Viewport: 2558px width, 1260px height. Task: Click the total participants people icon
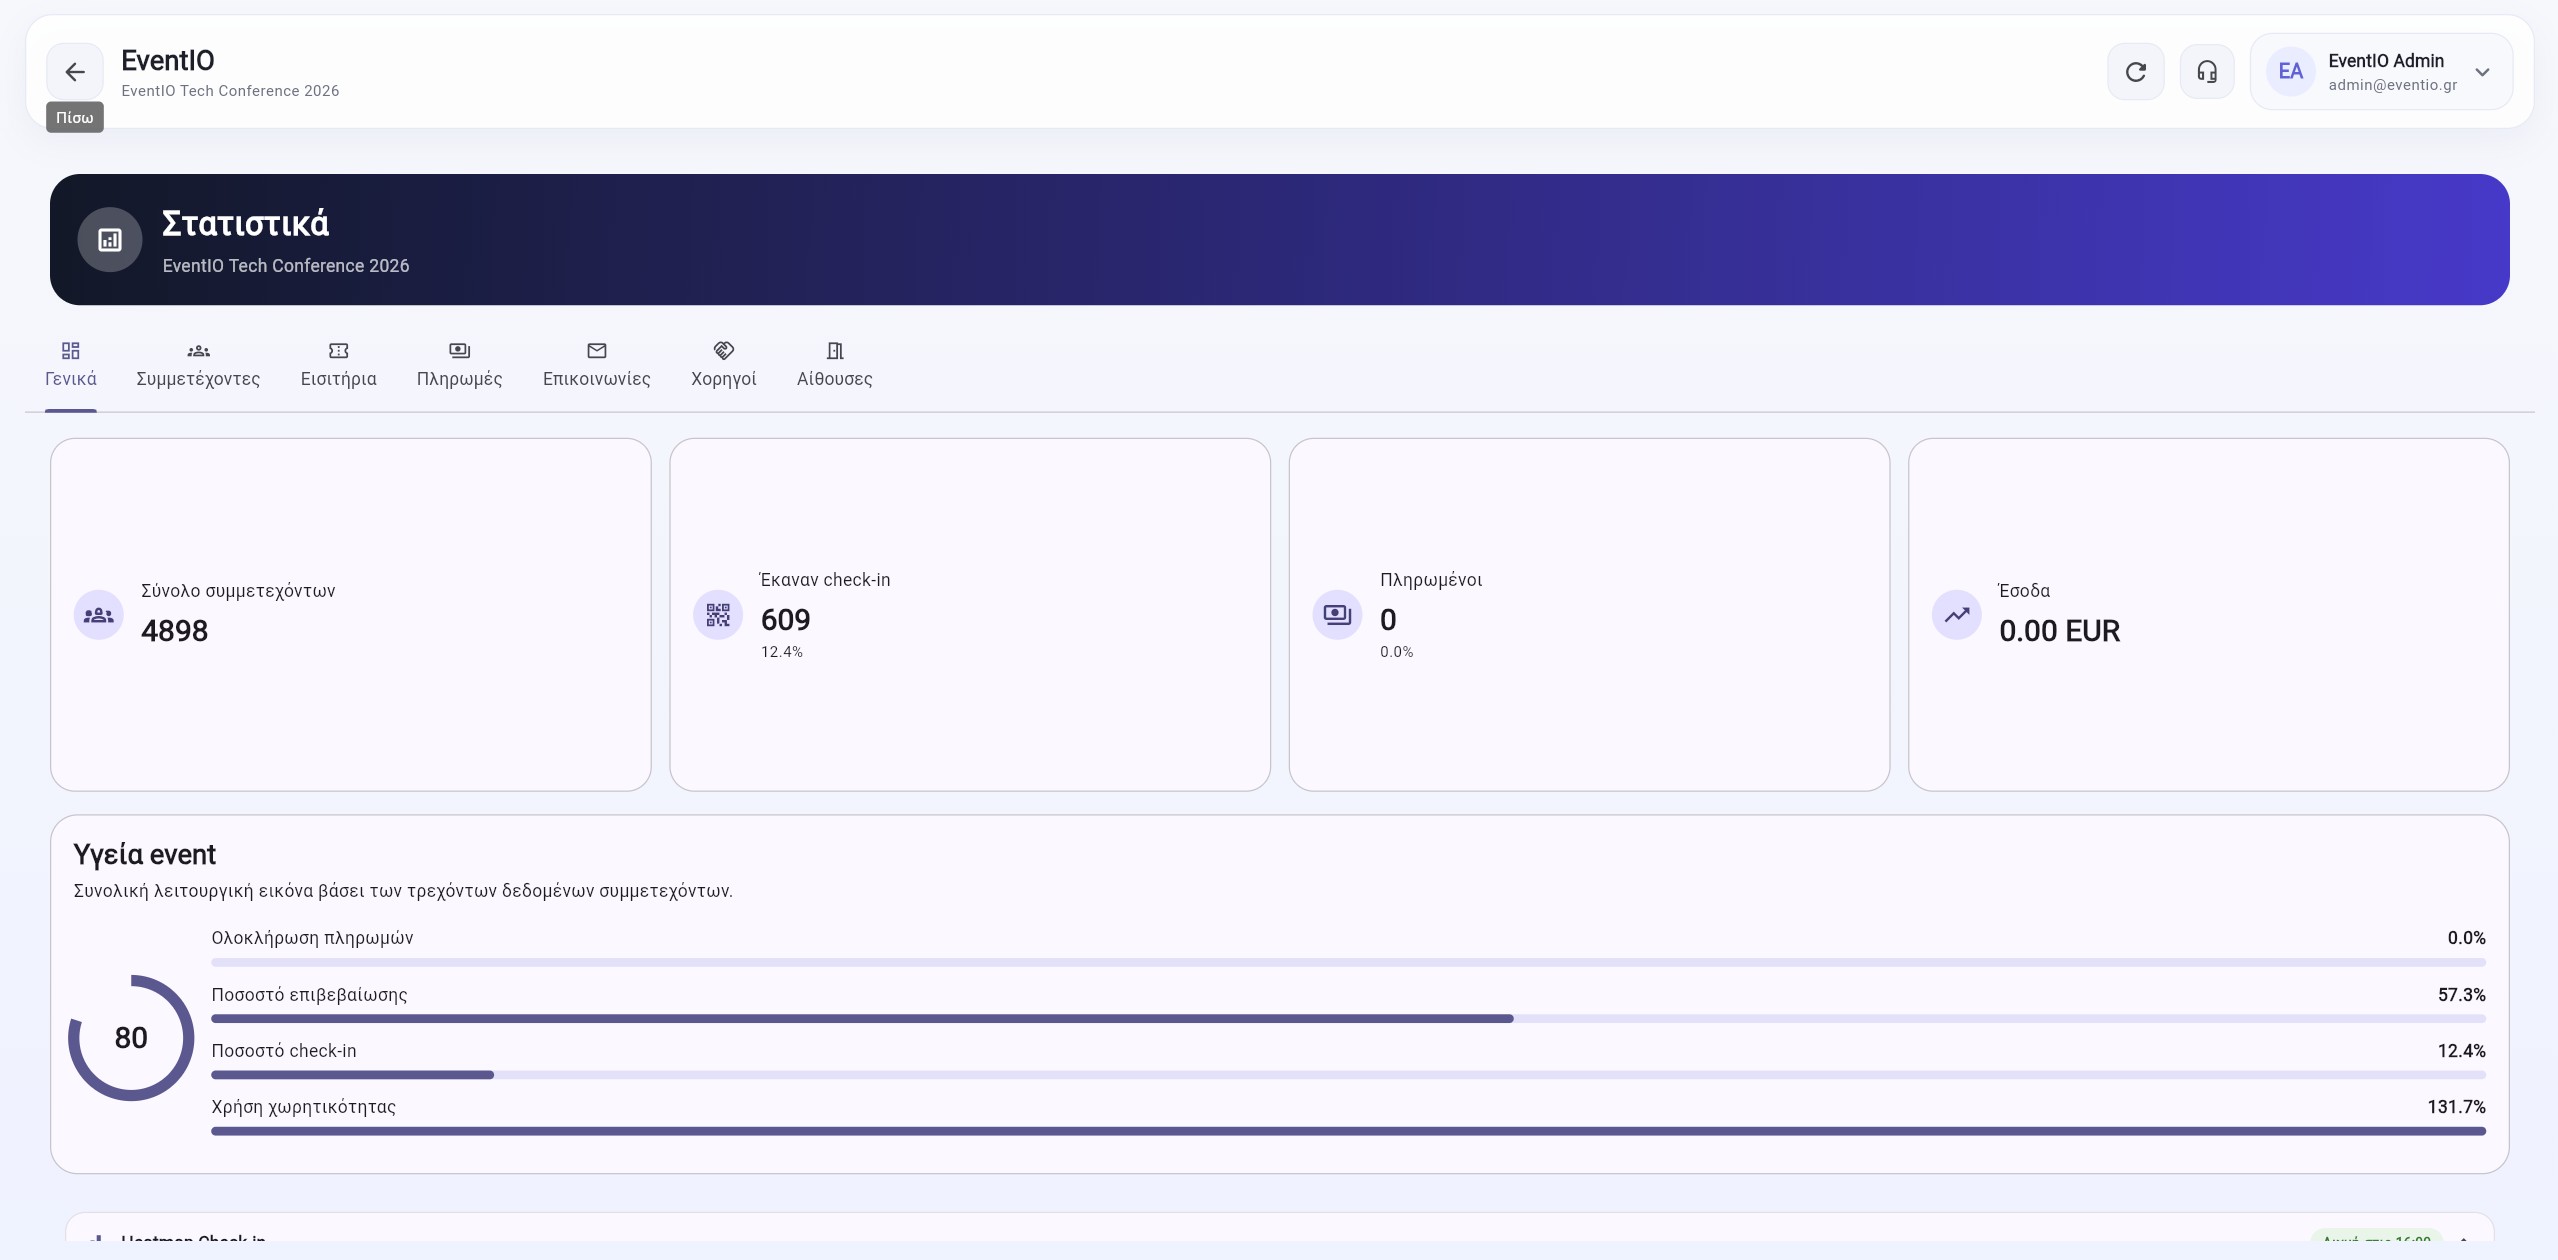(98, 615)
